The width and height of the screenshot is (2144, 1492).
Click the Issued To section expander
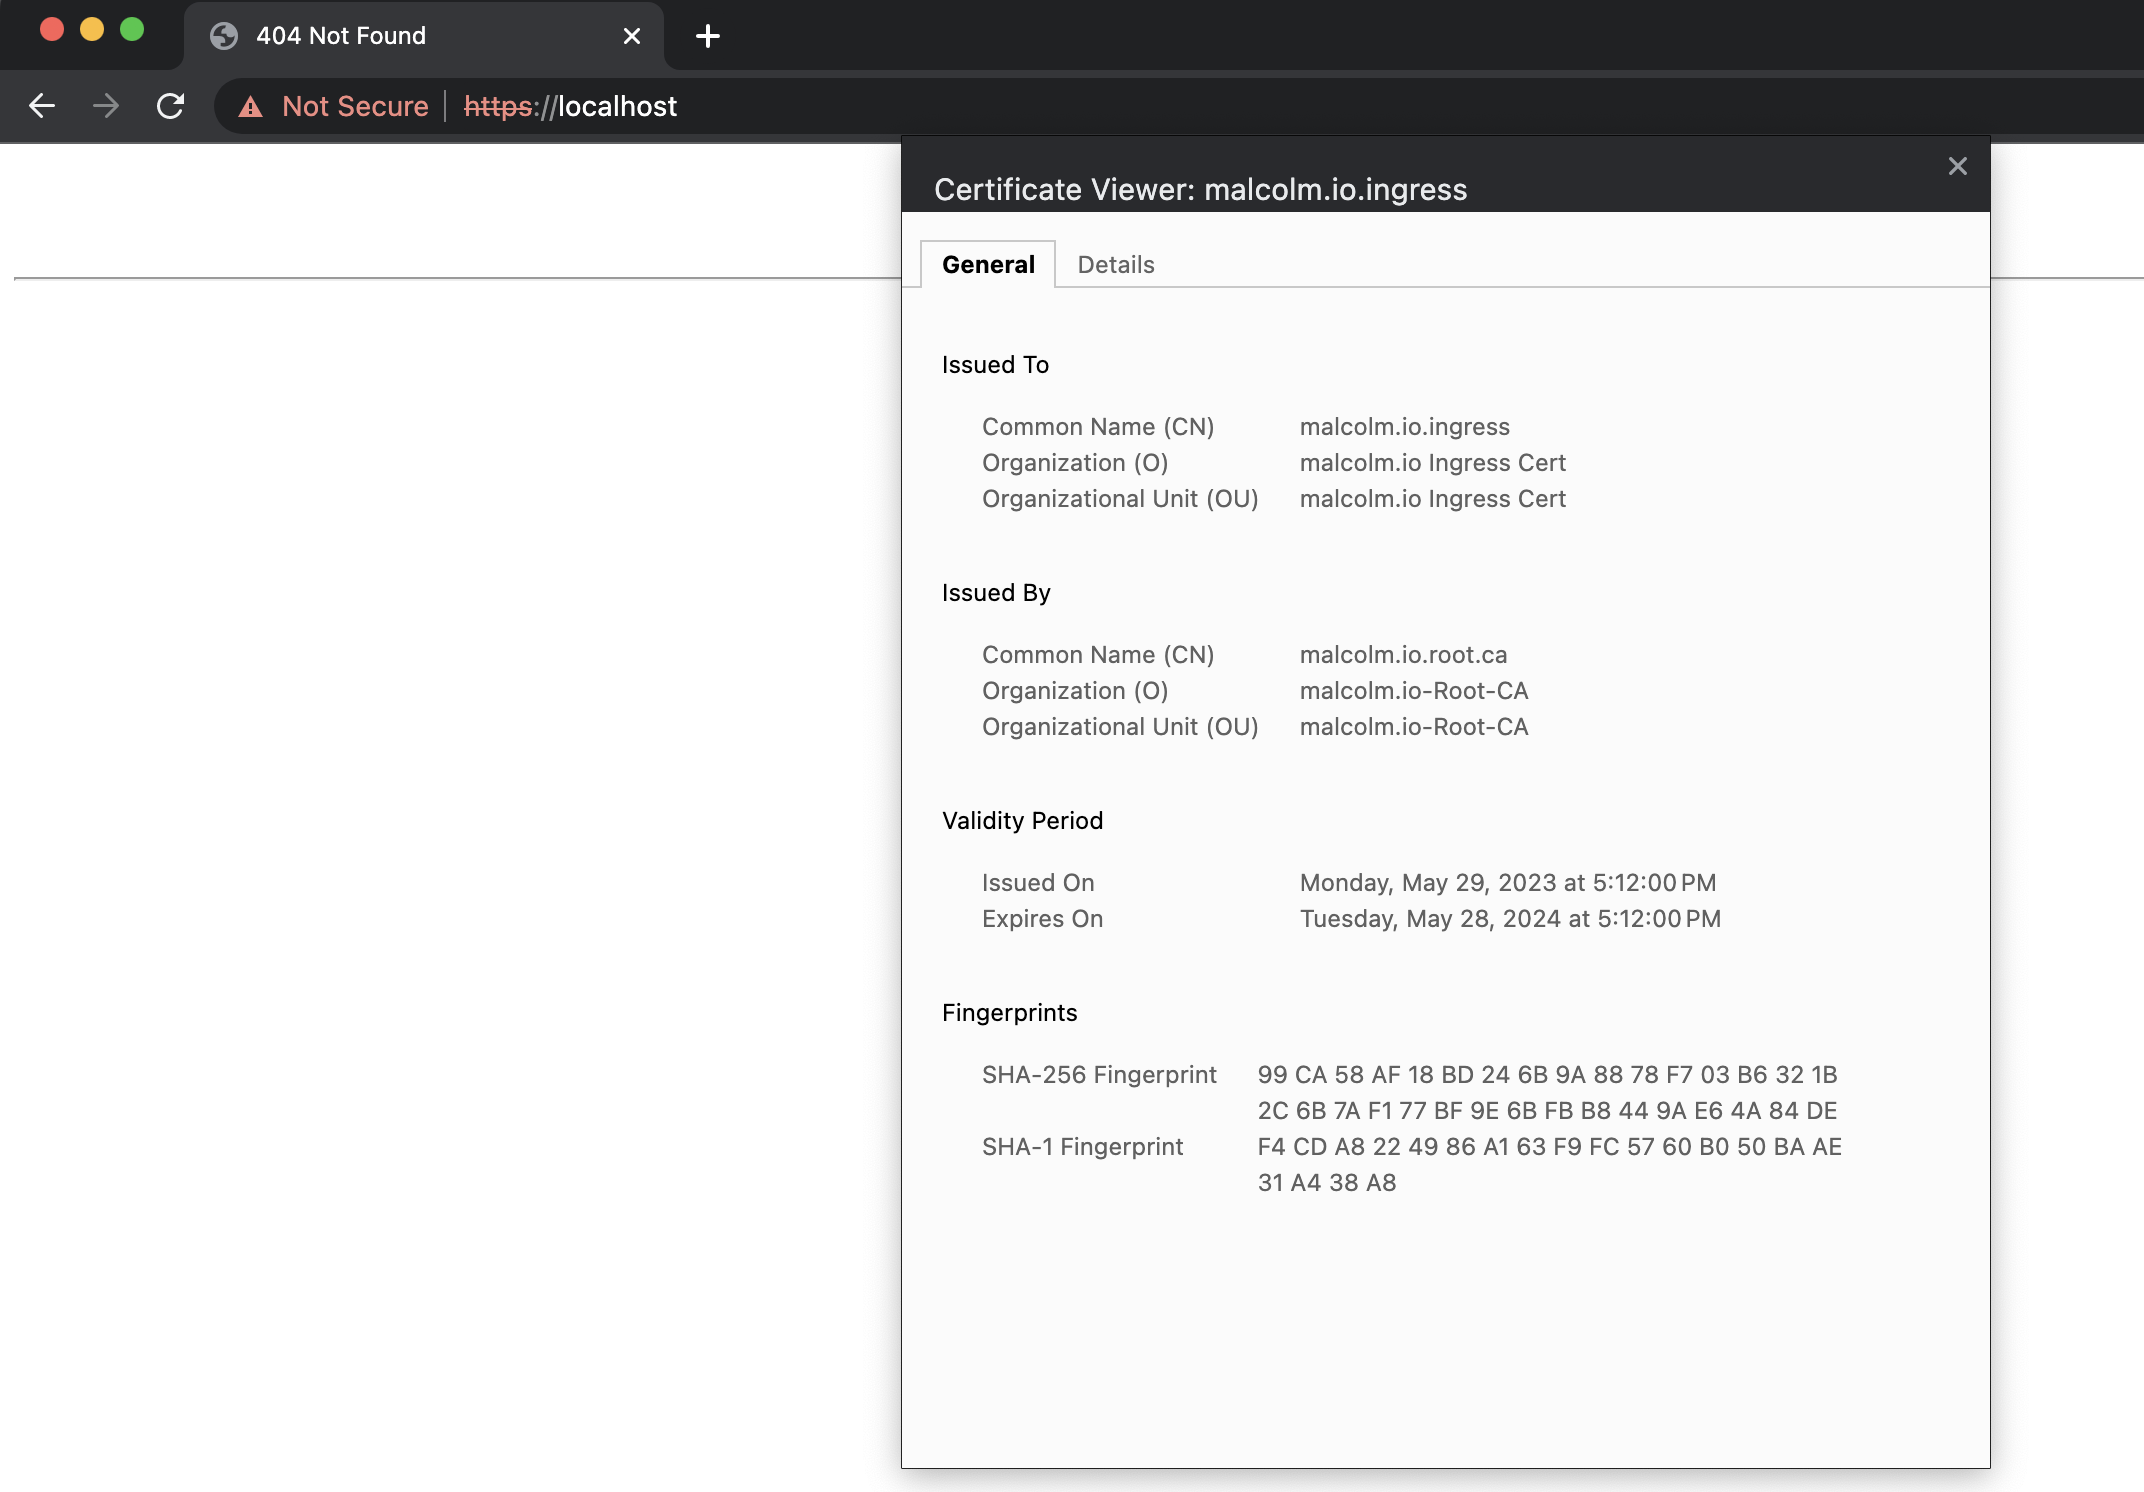(x=994, y=363)
